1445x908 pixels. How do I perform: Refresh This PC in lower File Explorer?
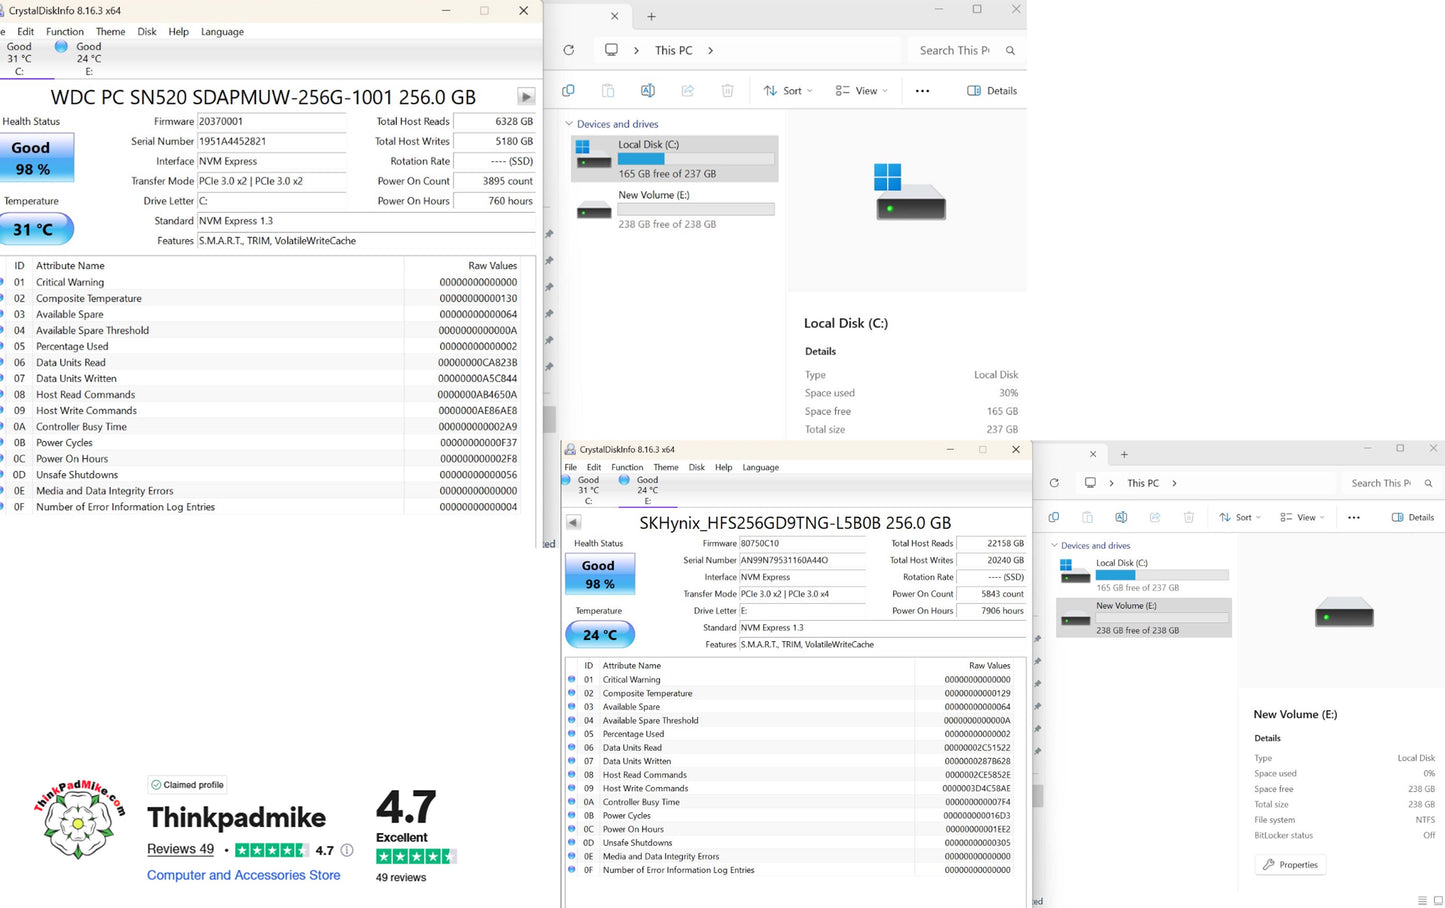point(1054,483)
